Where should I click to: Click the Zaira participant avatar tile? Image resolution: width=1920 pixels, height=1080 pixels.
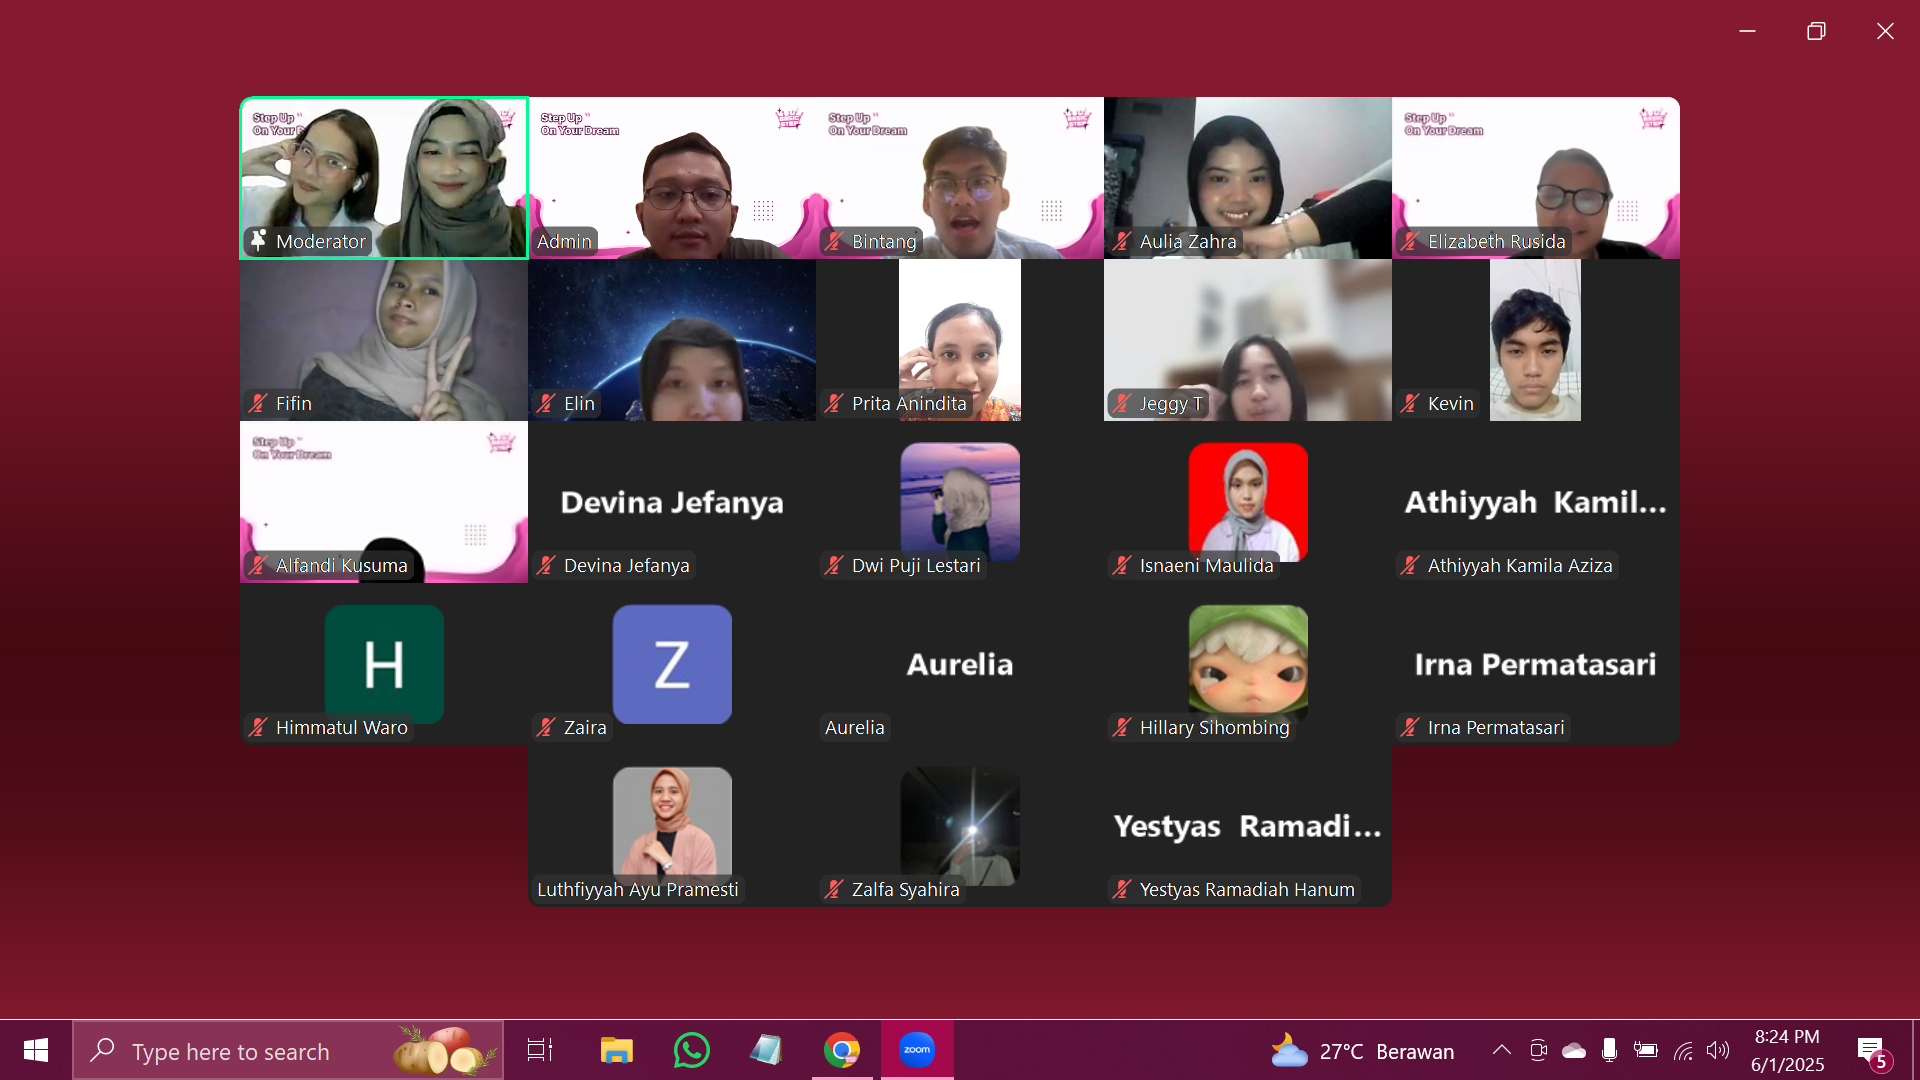[x=672, y=664]
